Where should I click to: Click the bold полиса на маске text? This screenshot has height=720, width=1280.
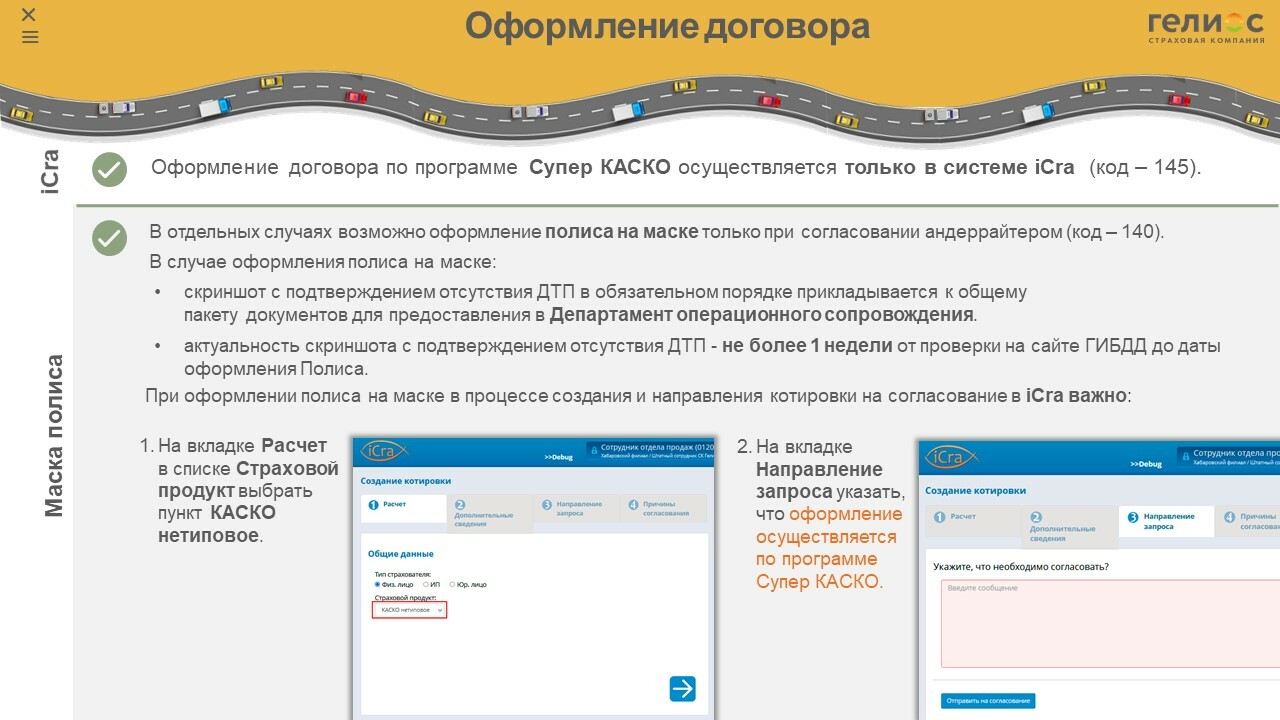[x=621, y=232]
